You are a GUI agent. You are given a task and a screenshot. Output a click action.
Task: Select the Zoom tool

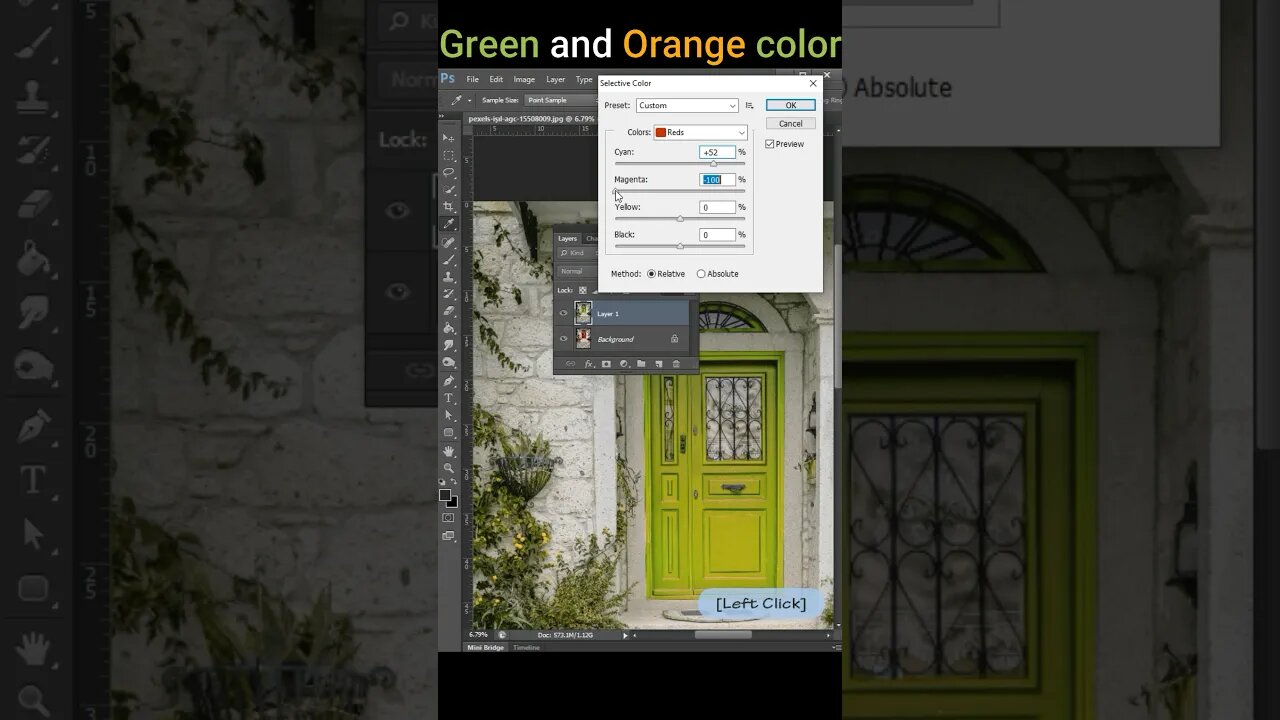449,468
